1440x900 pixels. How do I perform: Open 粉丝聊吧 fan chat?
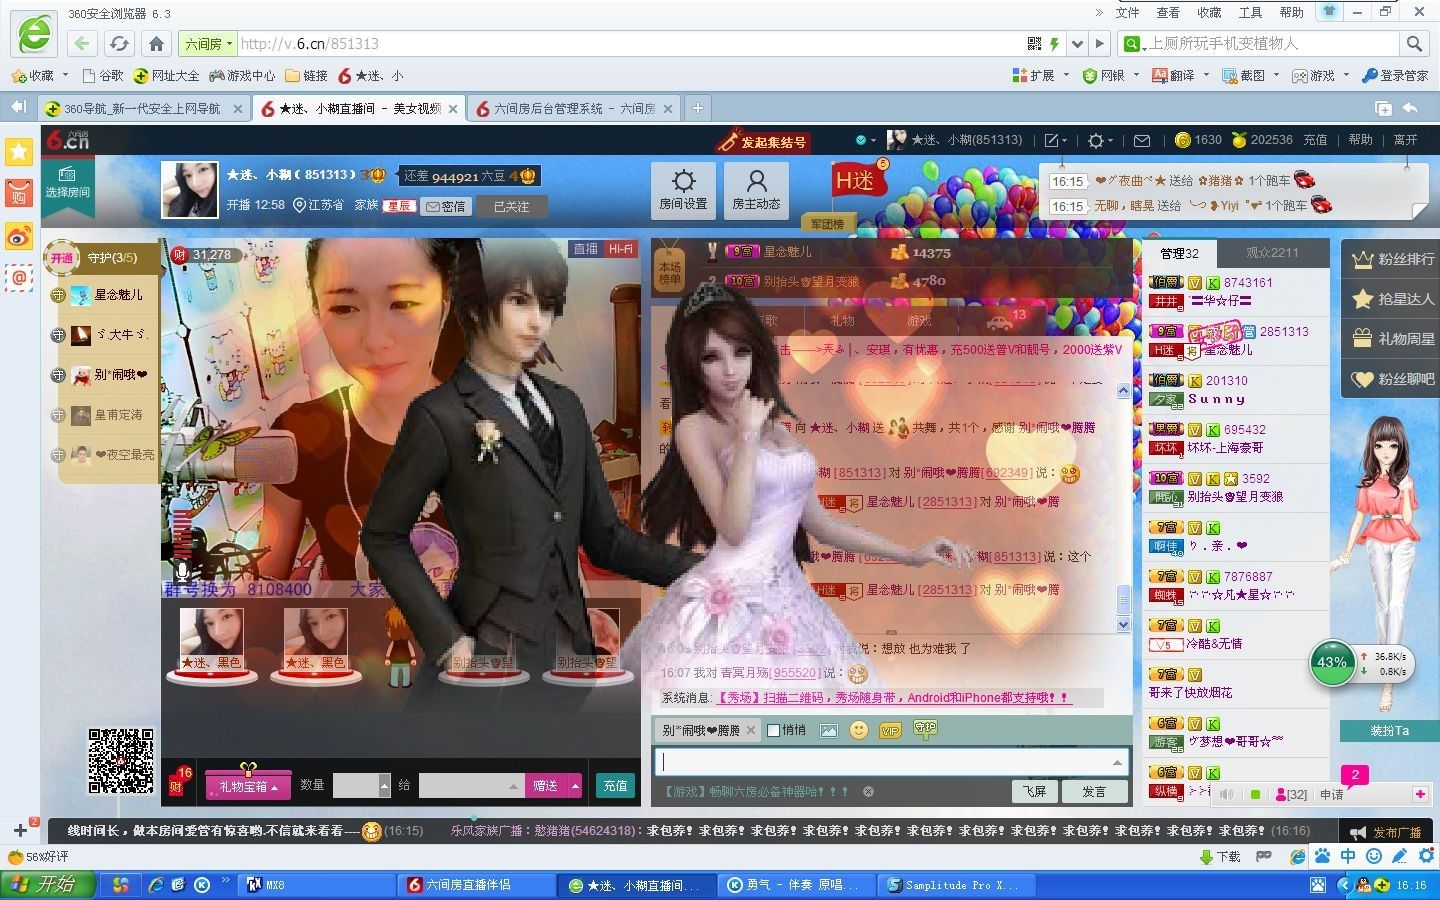1393,379
